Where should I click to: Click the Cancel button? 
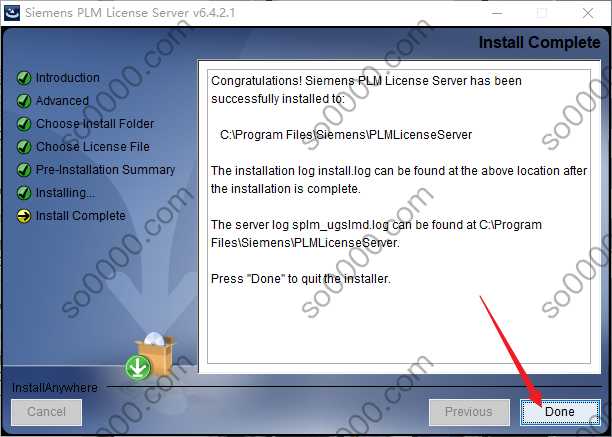[46, 412]
